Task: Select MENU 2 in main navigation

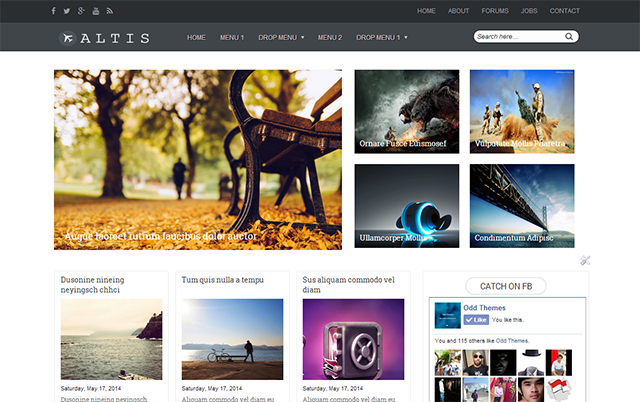Action: pos(330,38)
